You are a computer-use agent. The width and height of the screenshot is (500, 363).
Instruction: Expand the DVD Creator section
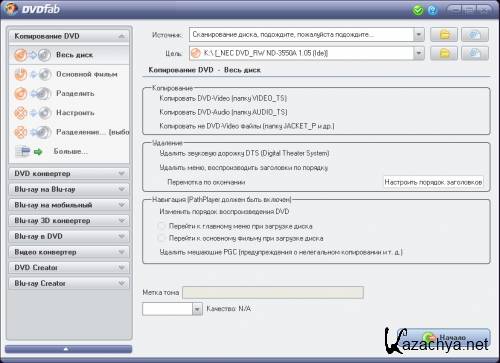coord(69,268)
